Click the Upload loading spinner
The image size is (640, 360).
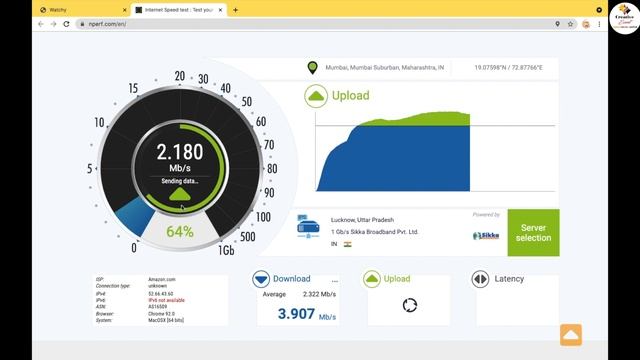(409, 305)
